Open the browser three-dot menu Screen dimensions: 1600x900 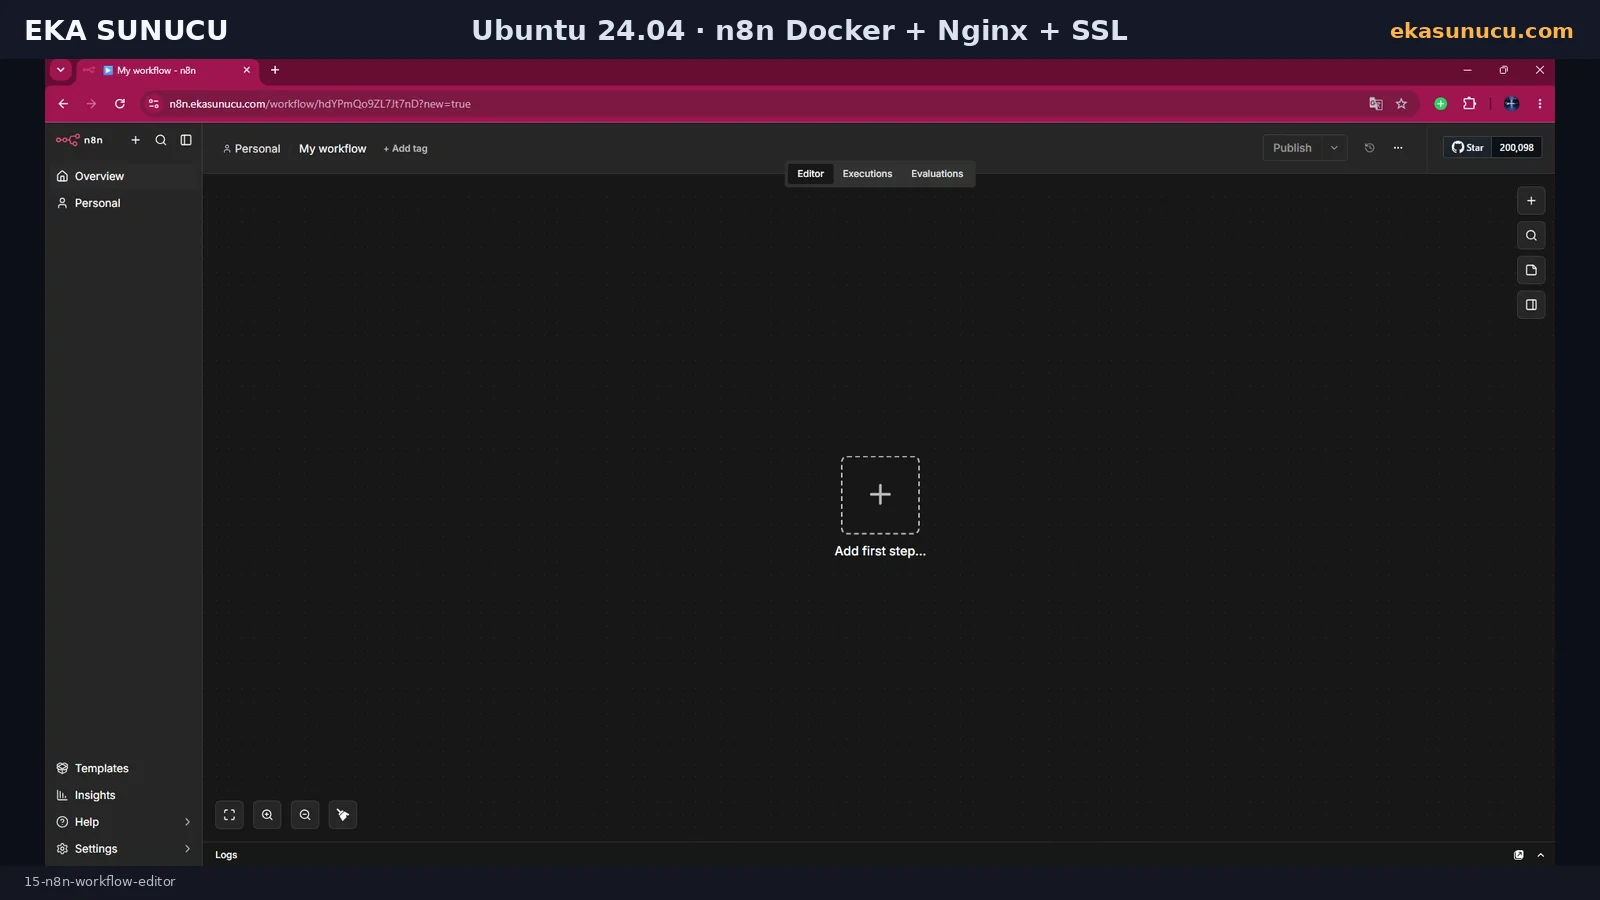coord(1540,104)
